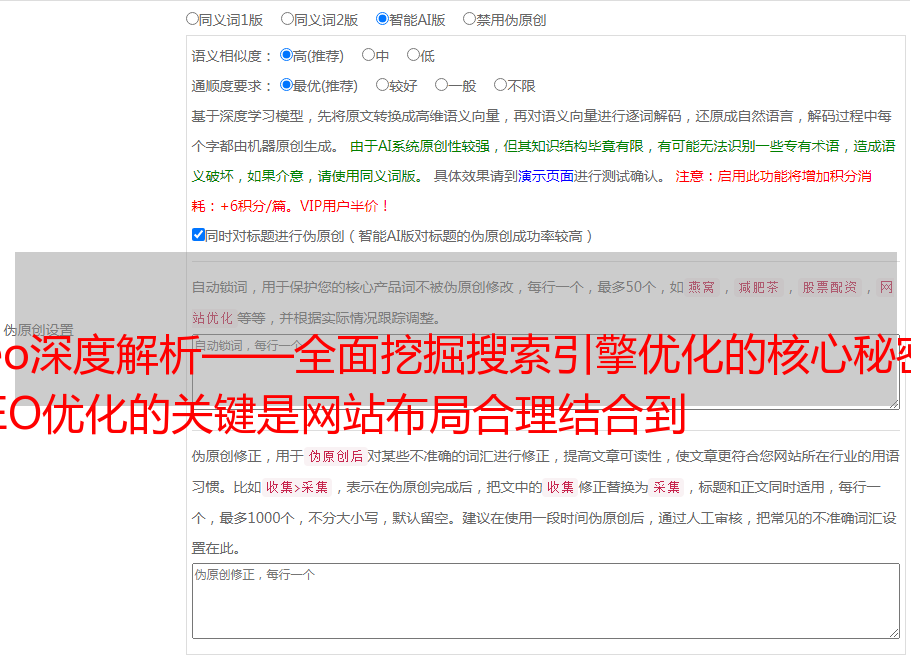
Task: Set 通顺度要求 to 一般
Action: (x=442, y=85)
